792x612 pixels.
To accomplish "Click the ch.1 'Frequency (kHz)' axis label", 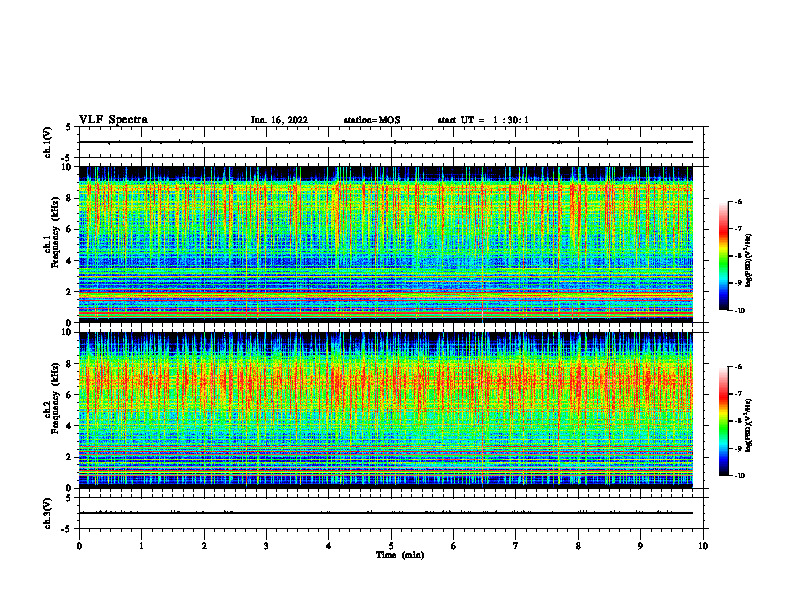I will point(55,233).
